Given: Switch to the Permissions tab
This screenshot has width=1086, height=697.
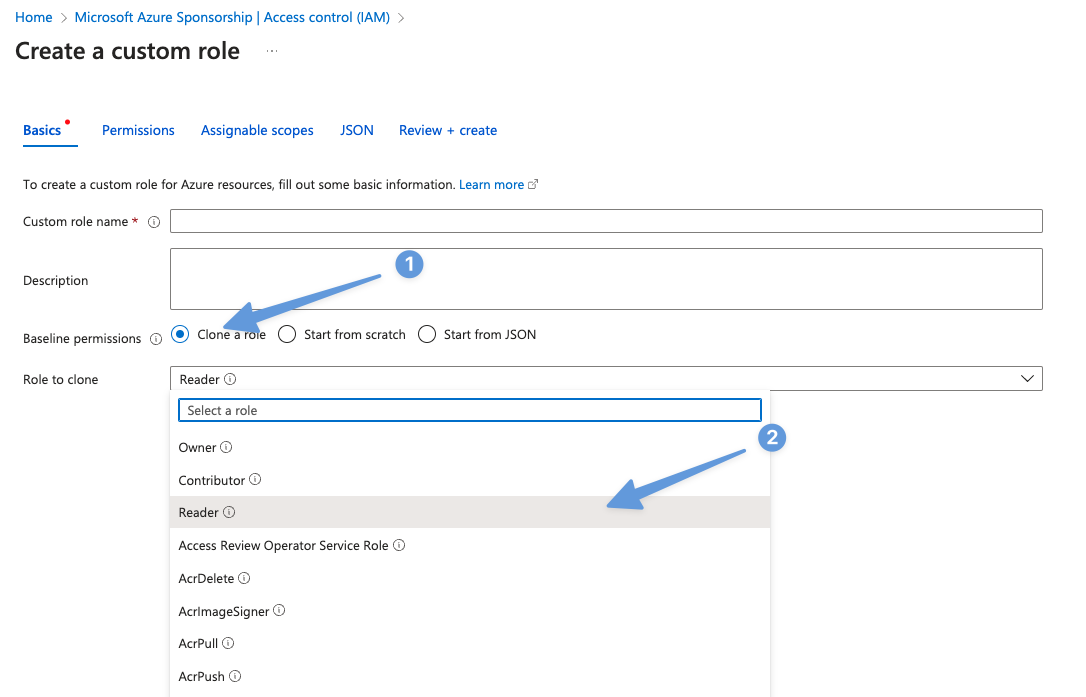Looking at the screenshot, I should [138, 130].
